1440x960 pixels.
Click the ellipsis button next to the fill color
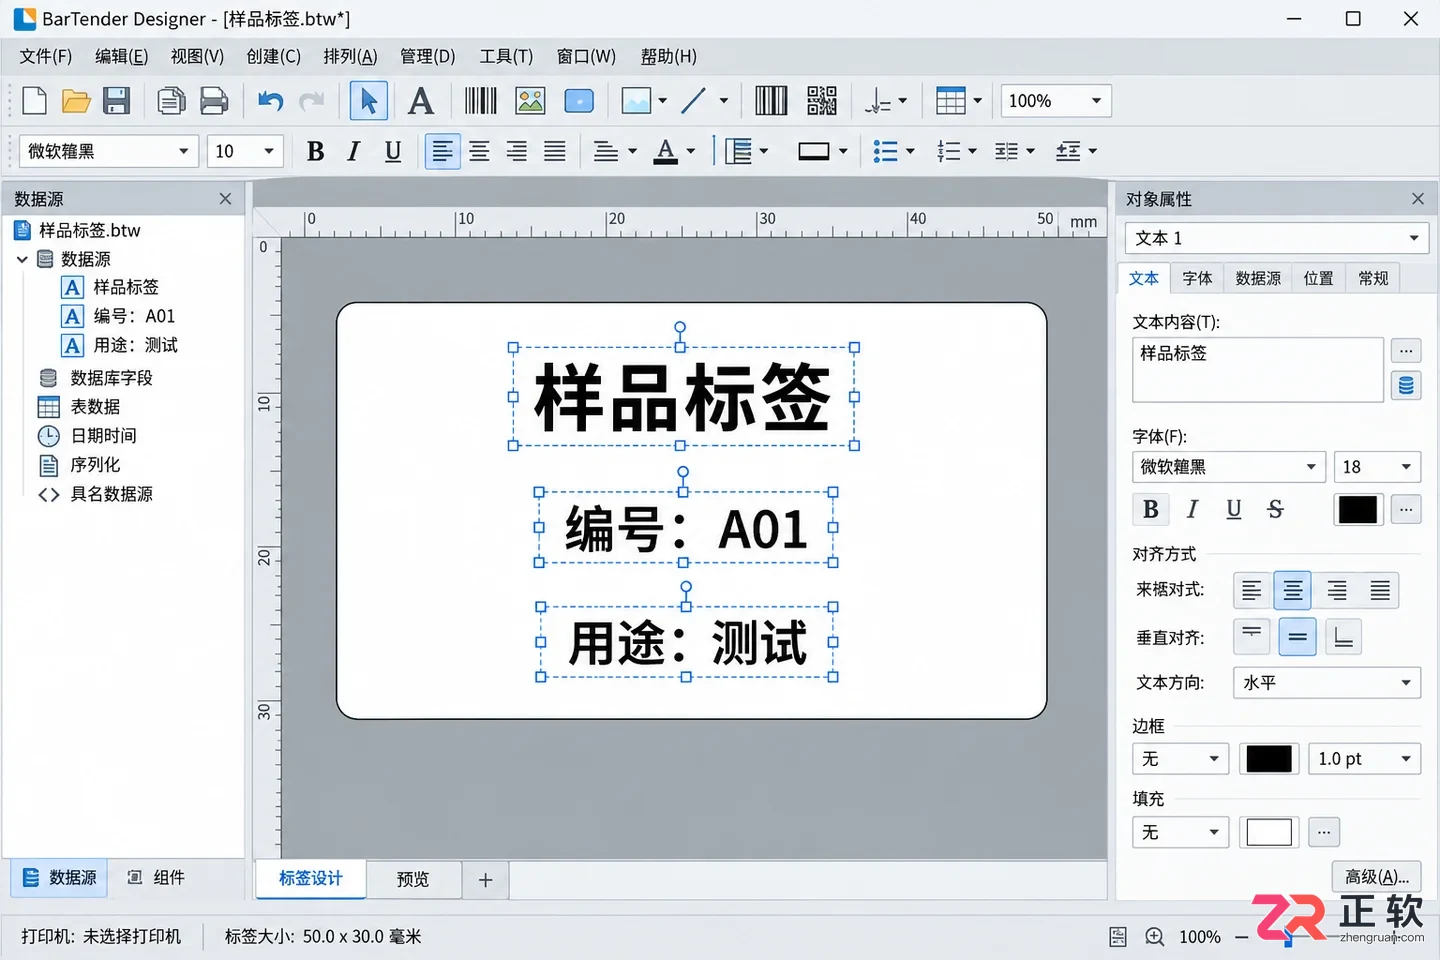1324,832
